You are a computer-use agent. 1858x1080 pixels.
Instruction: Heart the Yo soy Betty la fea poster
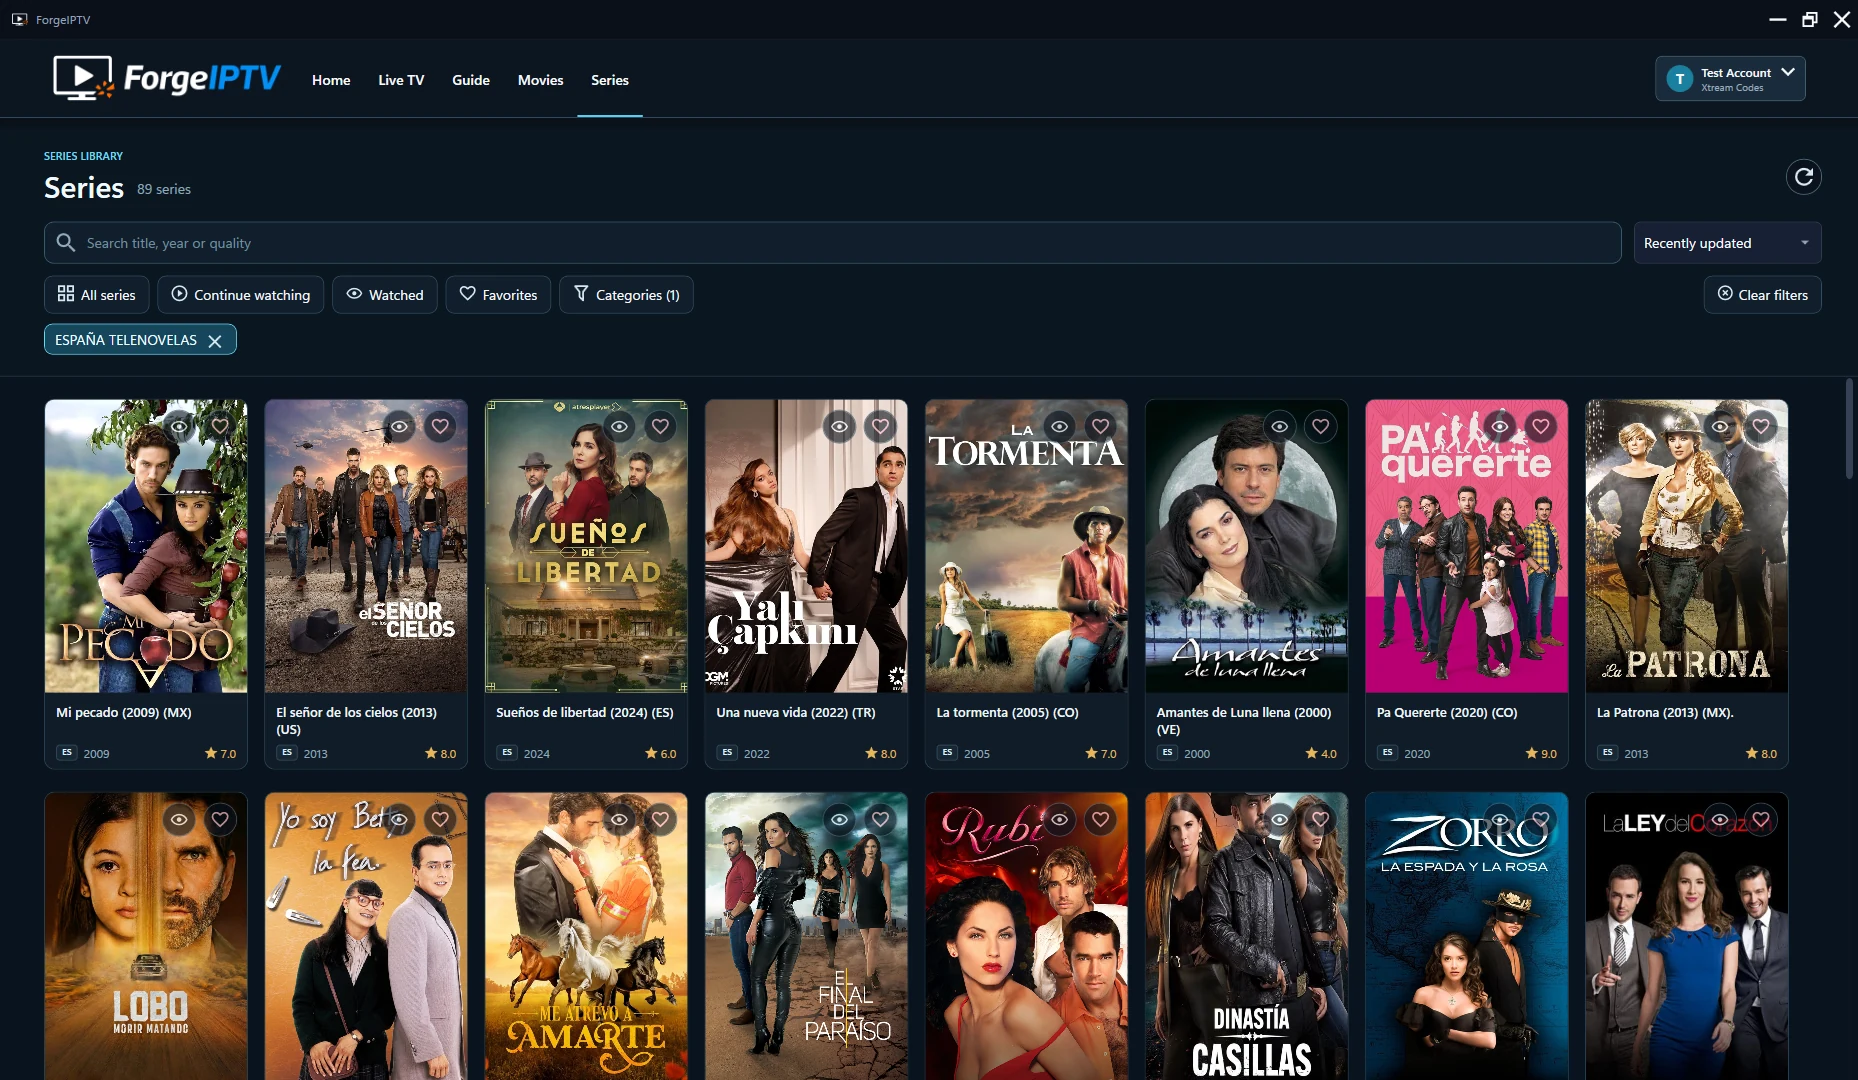click(x=440, y=819)
